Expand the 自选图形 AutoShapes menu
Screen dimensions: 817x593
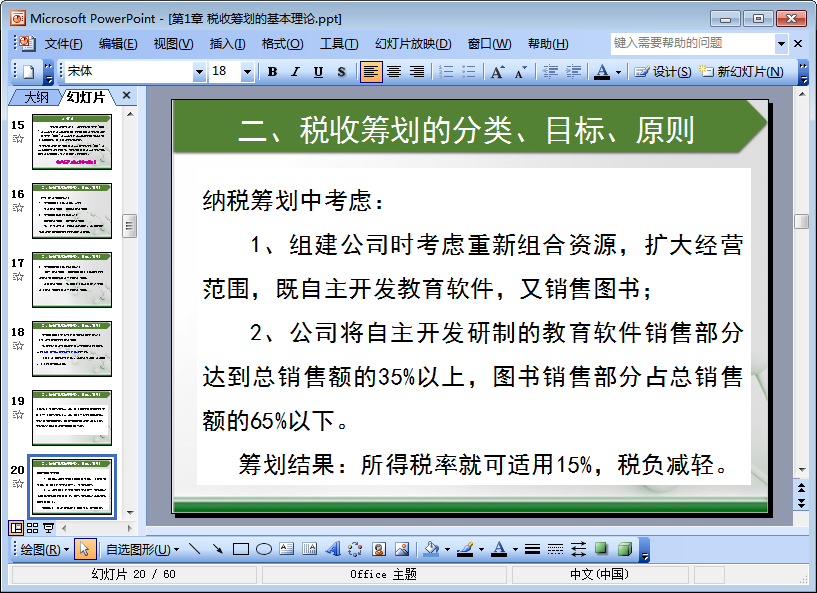pyautogui.click(x=143, y=549)
